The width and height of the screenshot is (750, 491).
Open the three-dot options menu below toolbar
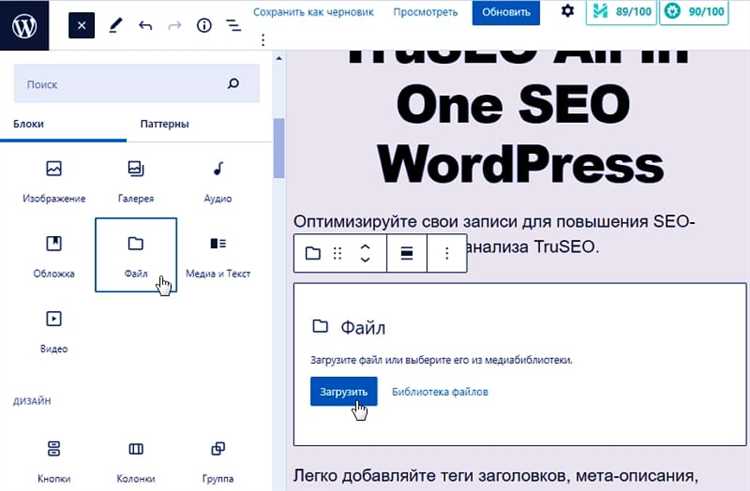tap(263, 40)
